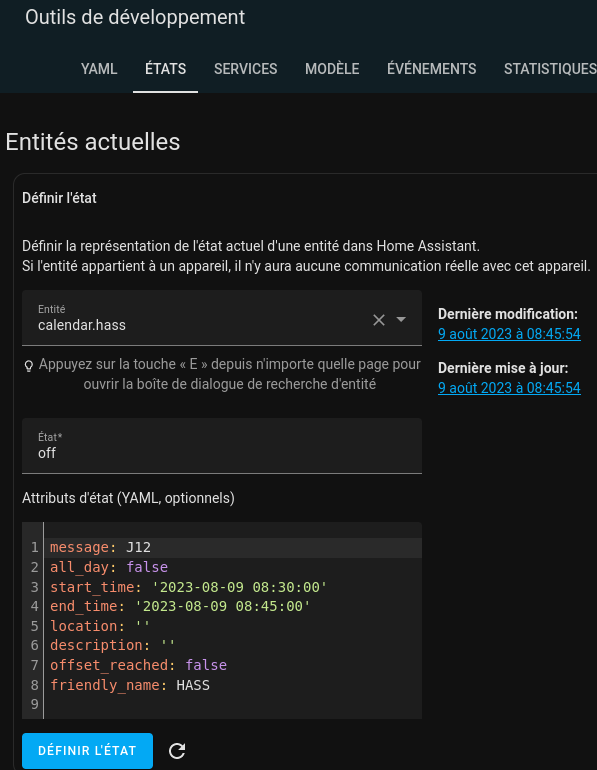The height and width of the screenshot is (770, 597).
Task: Click the friendly_name: HASS line
Action: [x=235, y=685]
